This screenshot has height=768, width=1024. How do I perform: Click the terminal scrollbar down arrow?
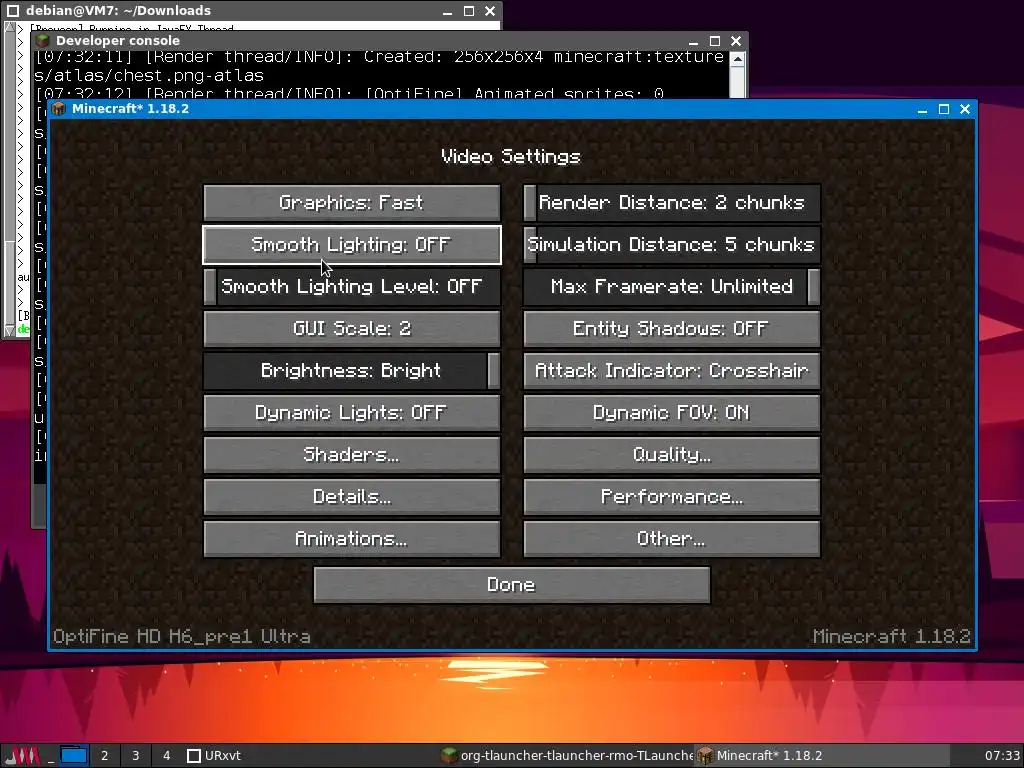click(x=9, y=331)
